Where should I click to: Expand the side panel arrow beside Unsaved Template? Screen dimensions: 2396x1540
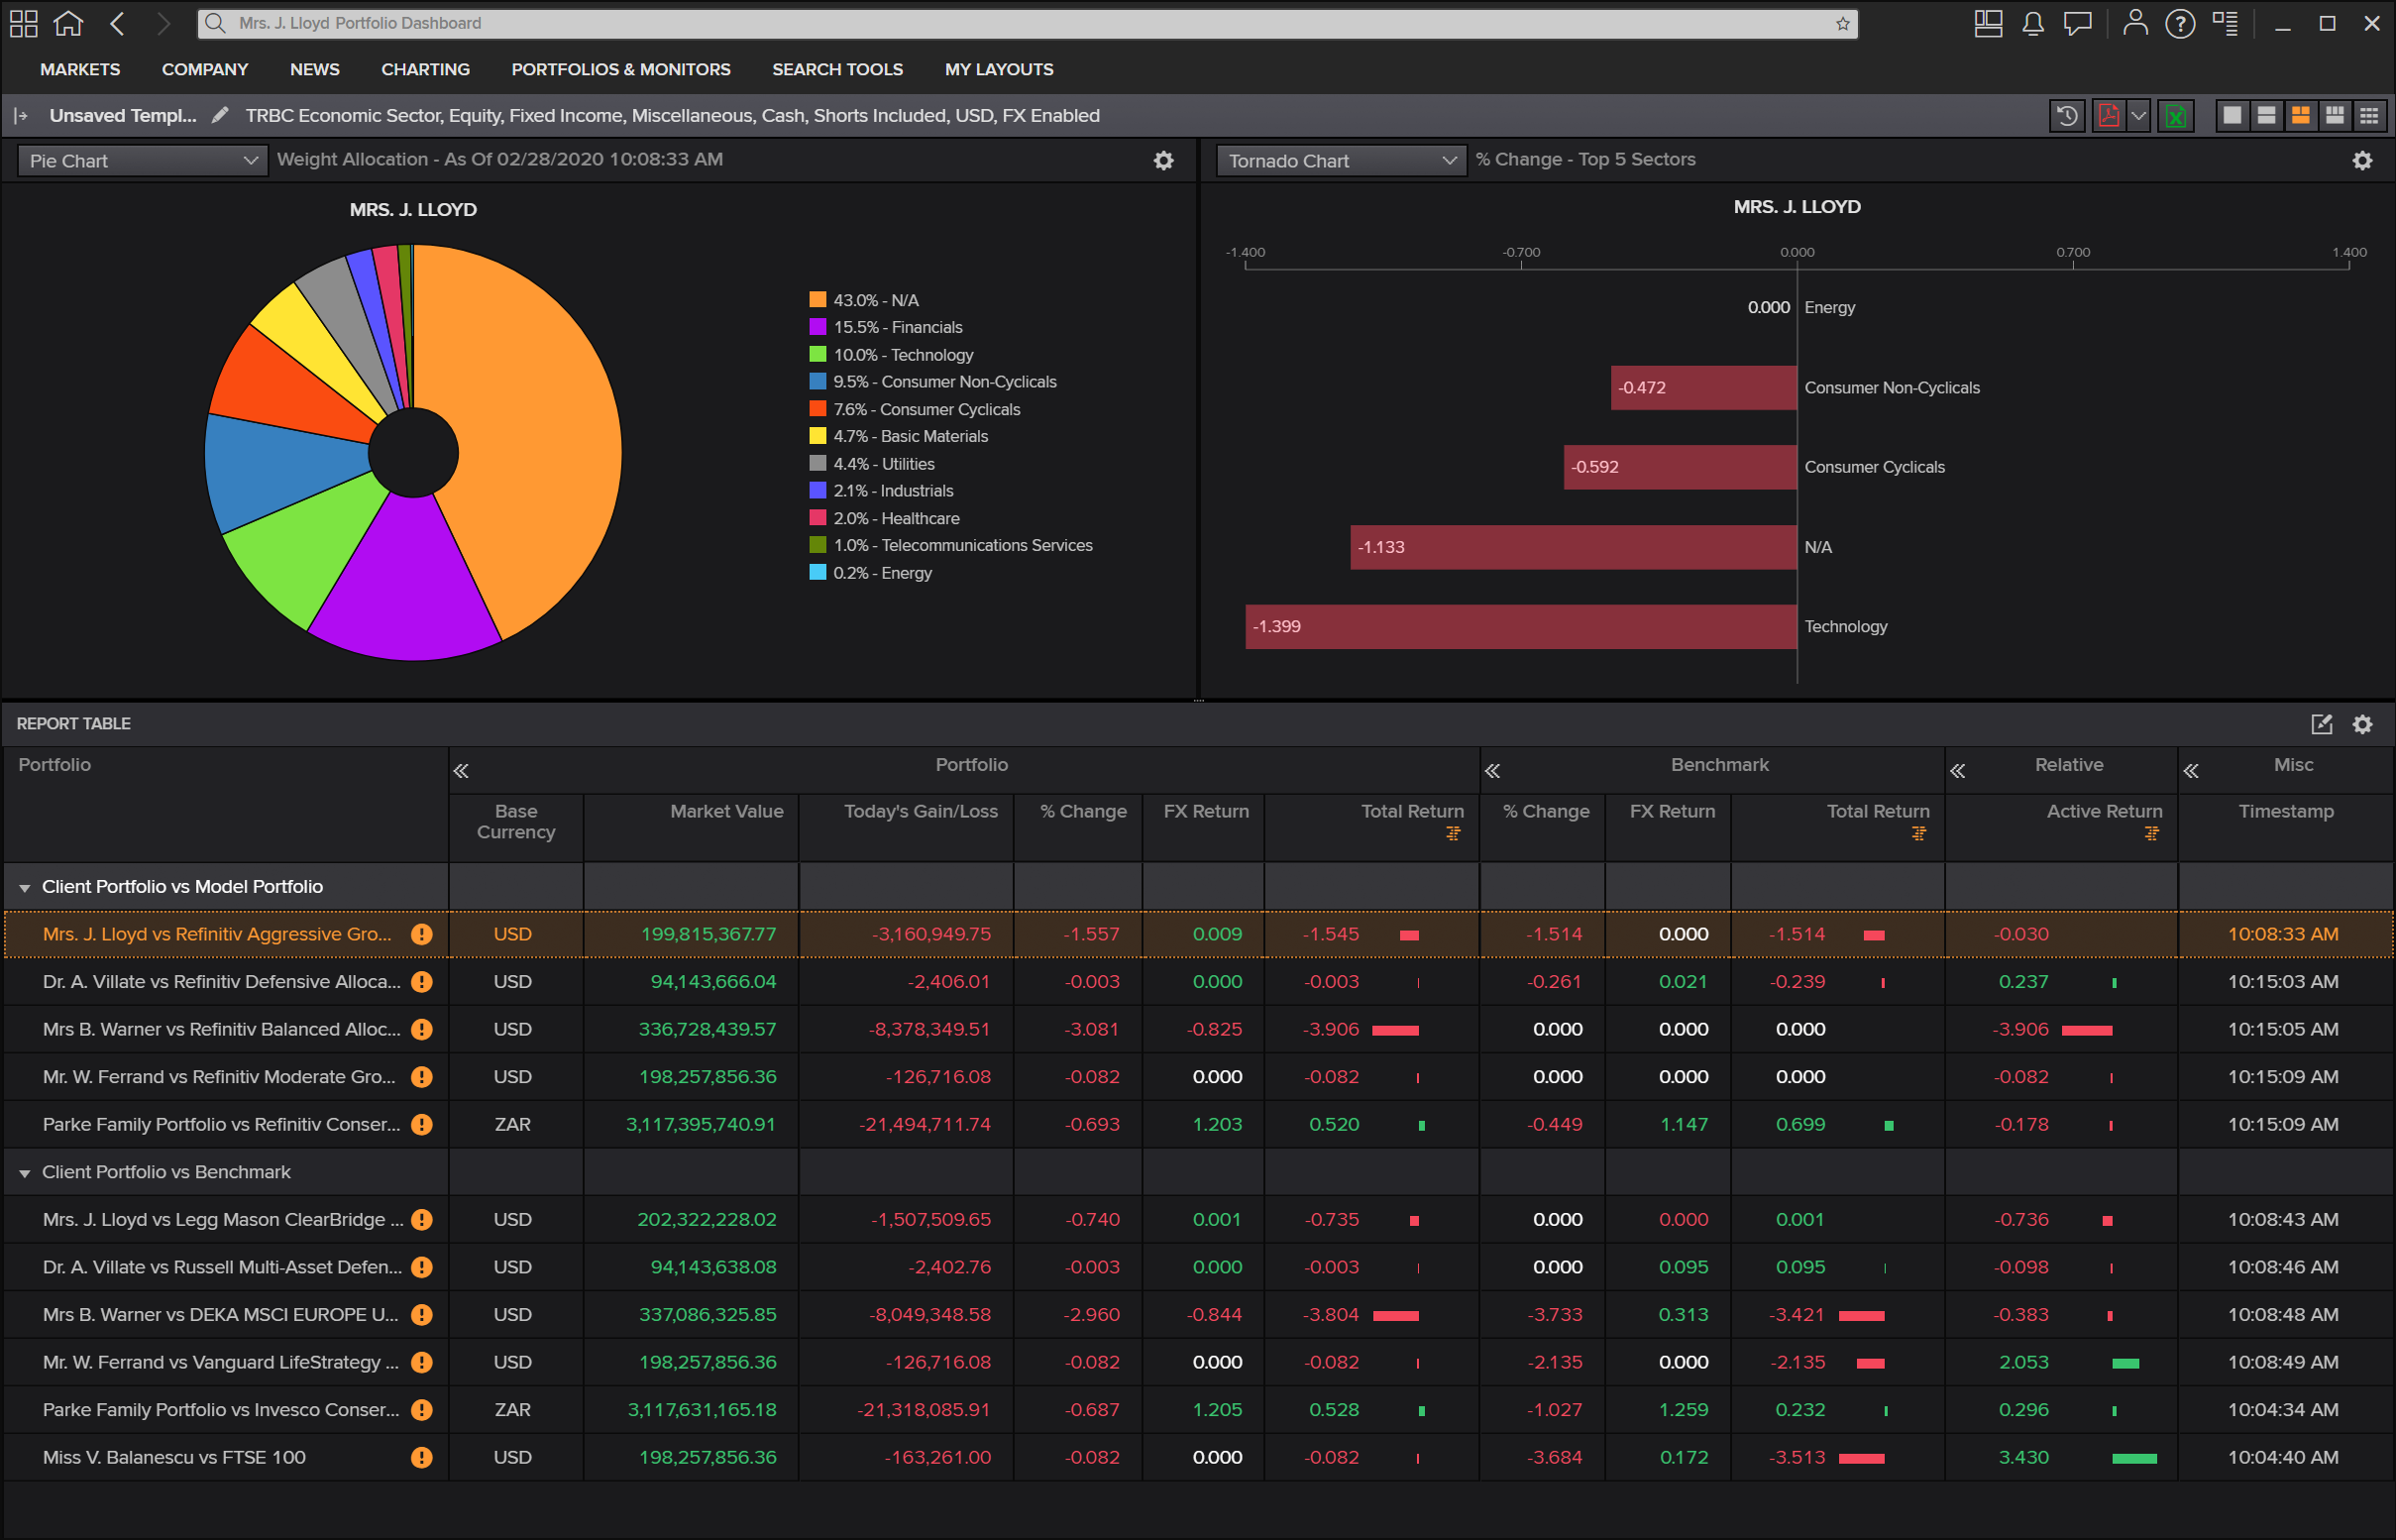pos(21,116)
